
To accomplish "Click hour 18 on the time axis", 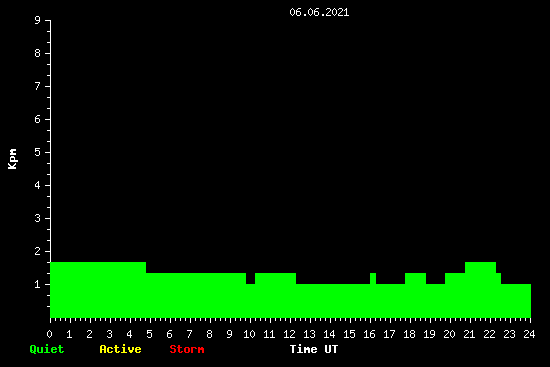I will pos(409,334).
